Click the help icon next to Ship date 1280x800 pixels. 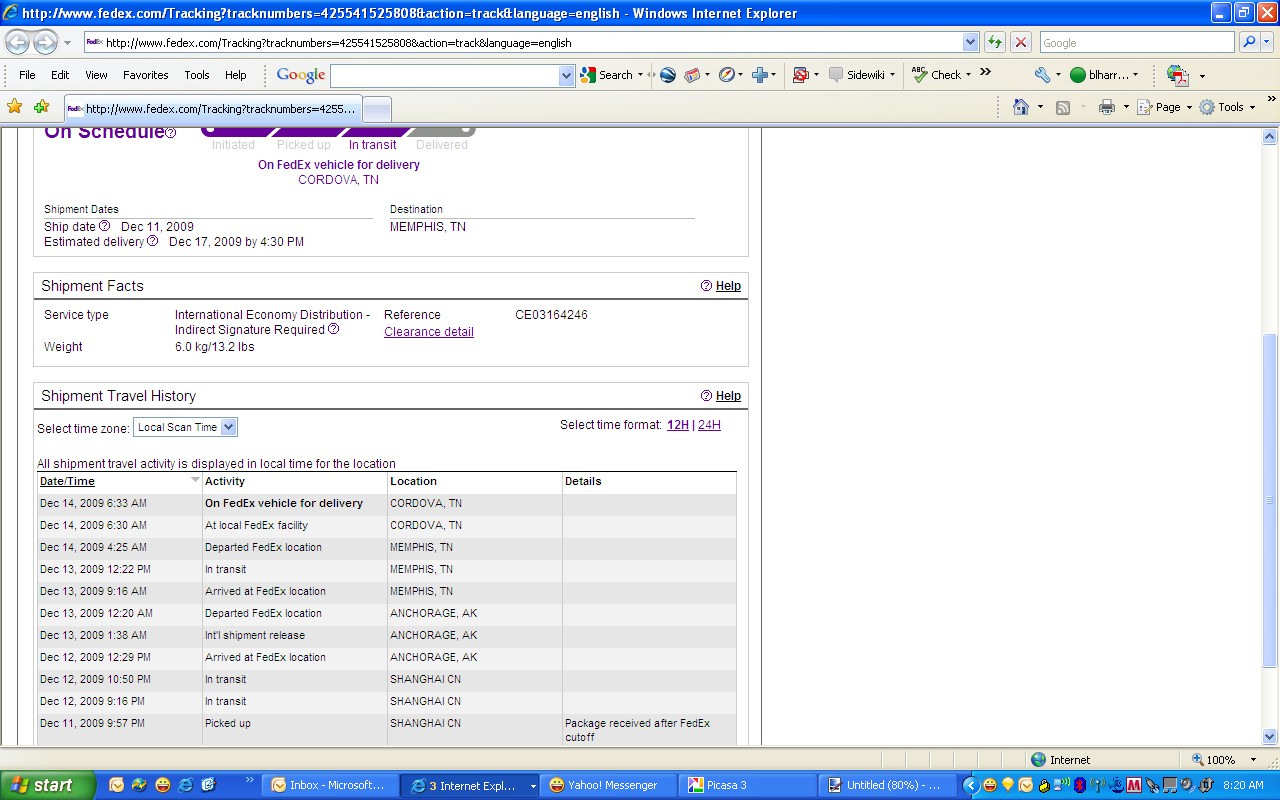point(104,226)
